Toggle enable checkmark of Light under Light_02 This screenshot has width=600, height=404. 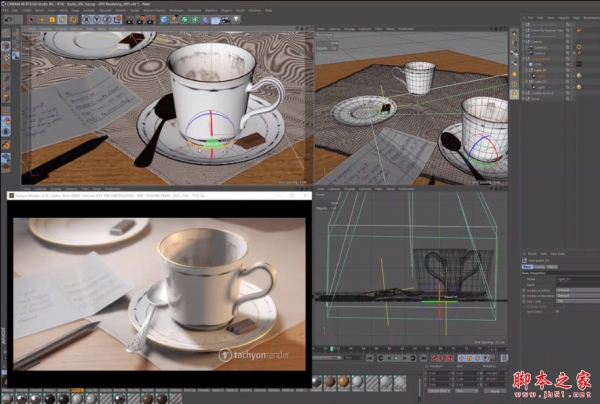click(x=572, y=87)
